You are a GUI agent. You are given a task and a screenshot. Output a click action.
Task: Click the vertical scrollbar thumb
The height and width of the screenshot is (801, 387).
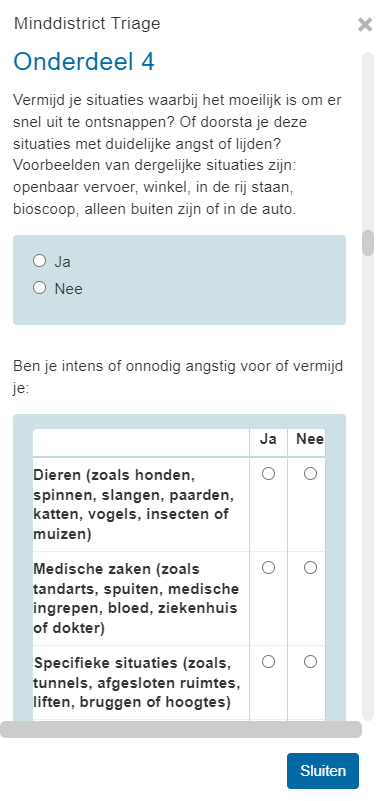click(368, 243)
